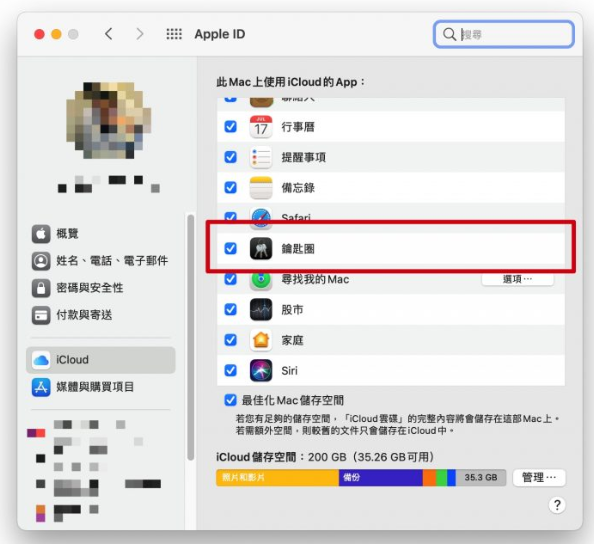This screenshot has height=544, width=594.
Task: Toggle the Siri checkbox
Action: [x=230, y=370]
